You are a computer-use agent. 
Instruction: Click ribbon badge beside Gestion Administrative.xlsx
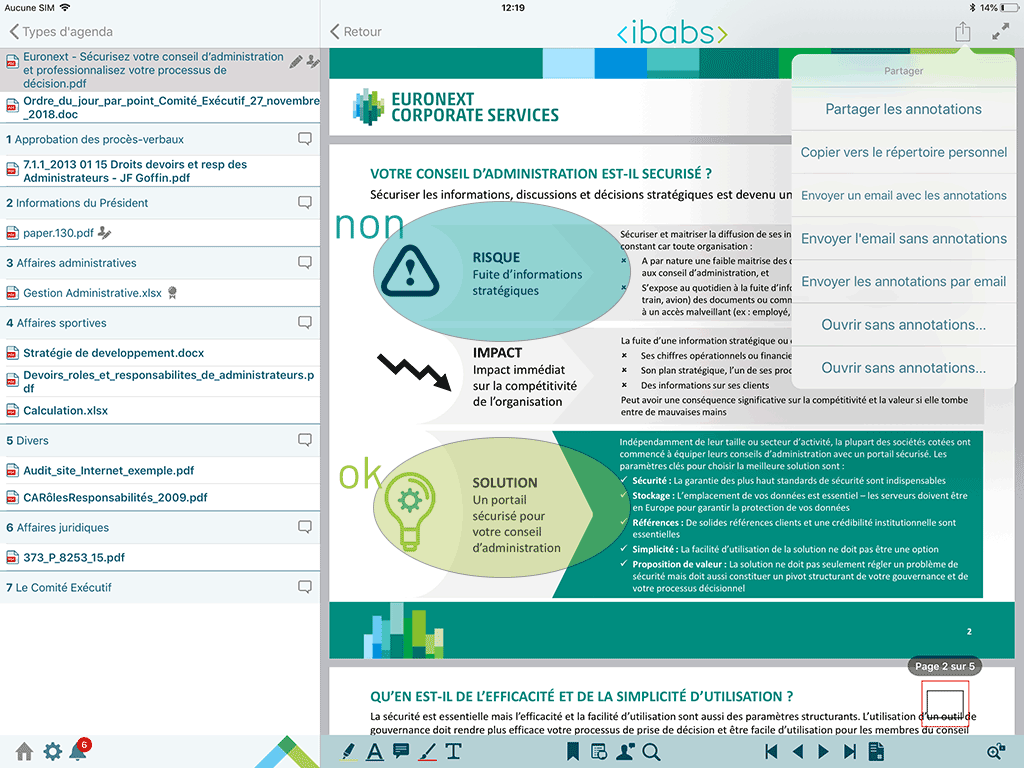pyautogui.click(x=172, y=293)
